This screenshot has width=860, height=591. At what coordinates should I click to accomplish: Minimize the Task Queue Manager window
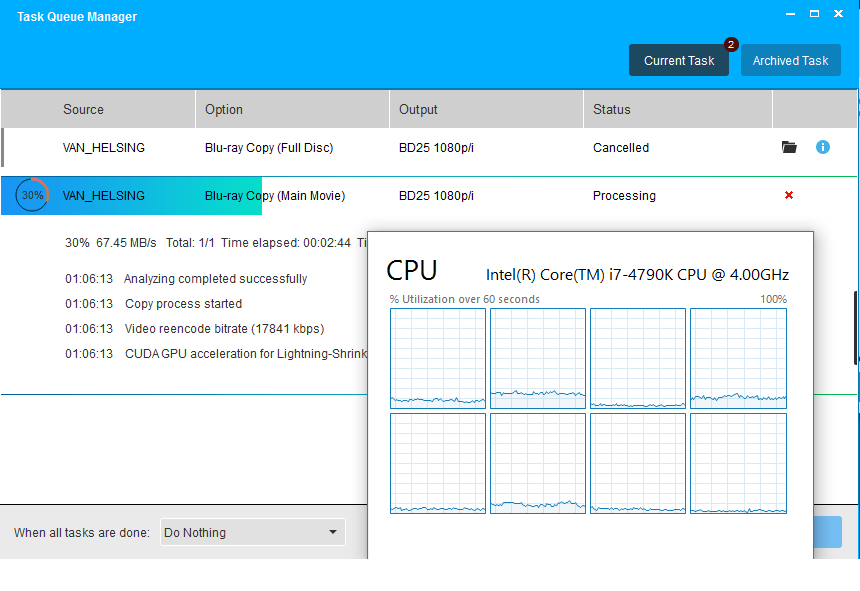787,14
